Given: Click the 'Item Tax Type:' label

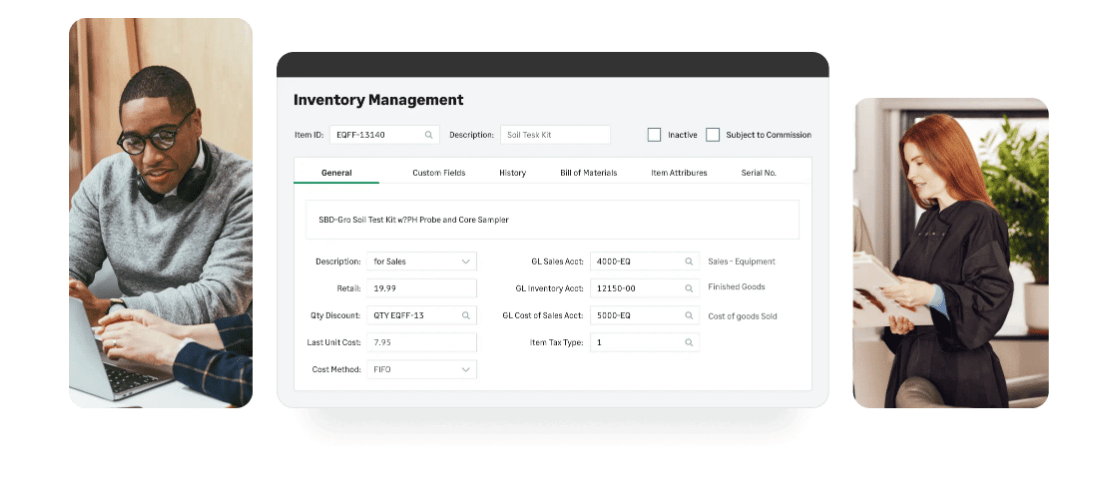Looking at the screenshot, I should click(x=557, y=343).
